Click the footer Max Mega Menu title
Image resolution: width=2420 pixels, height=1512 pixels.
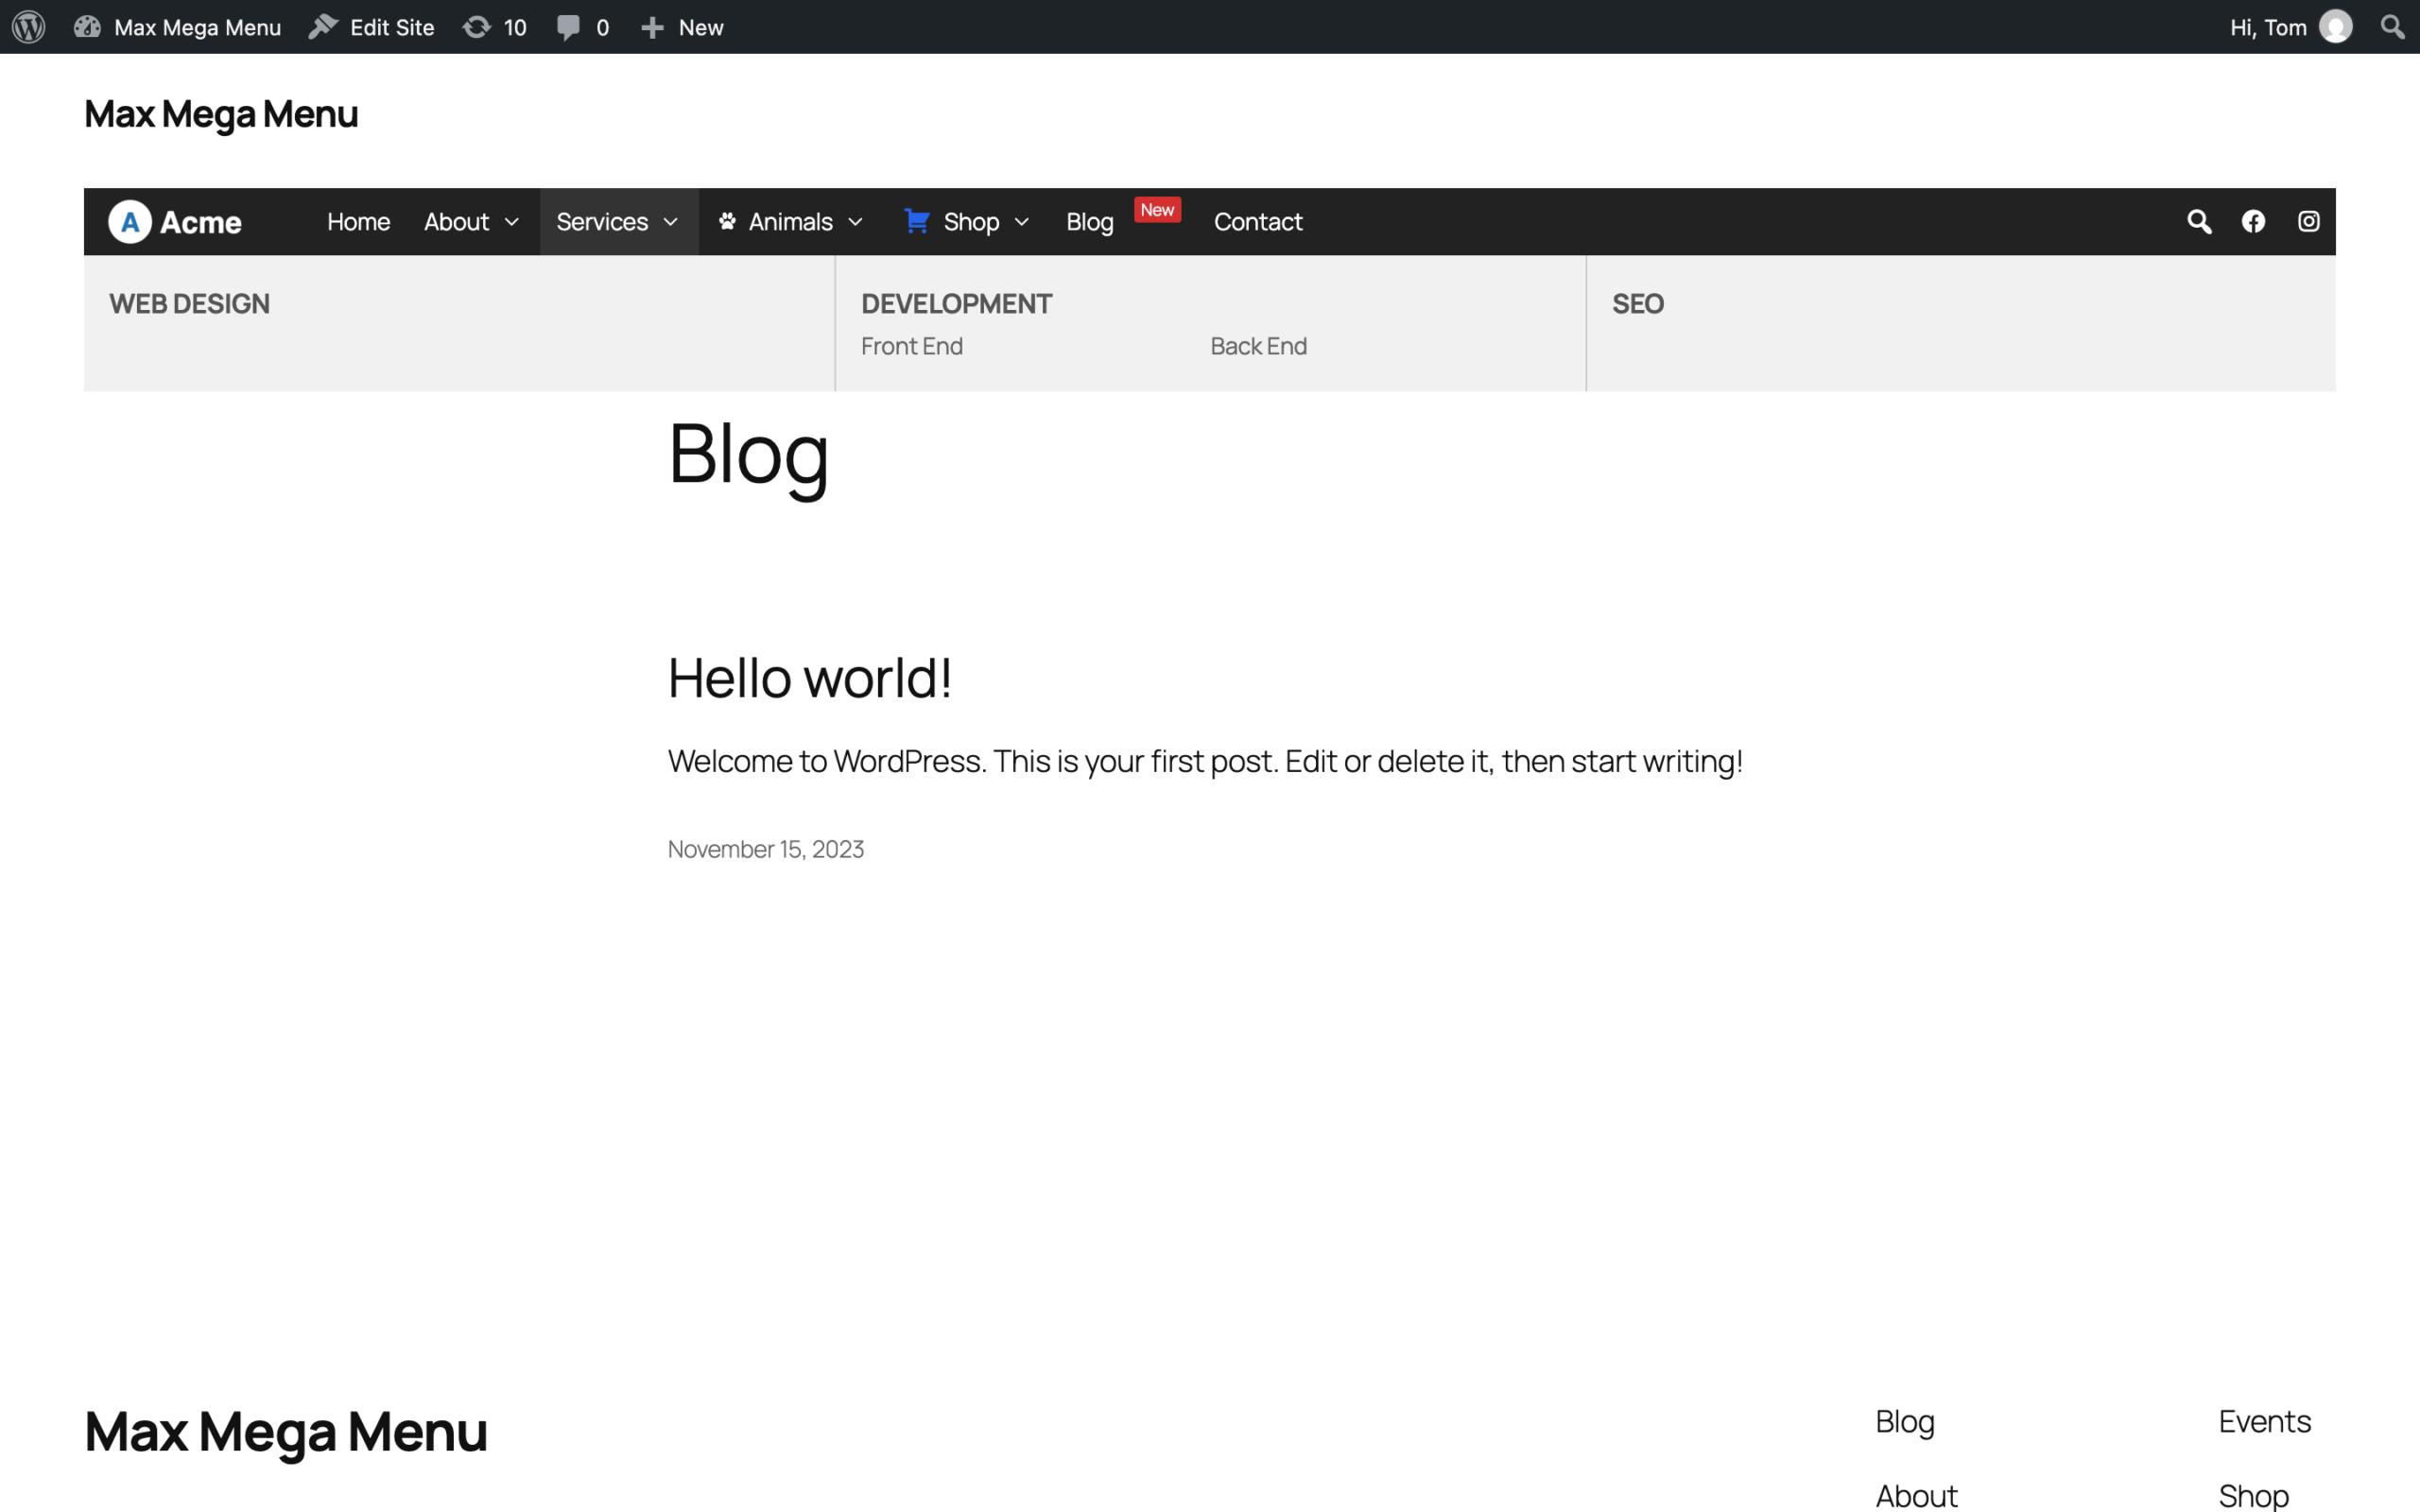(x=286, y=1431)
